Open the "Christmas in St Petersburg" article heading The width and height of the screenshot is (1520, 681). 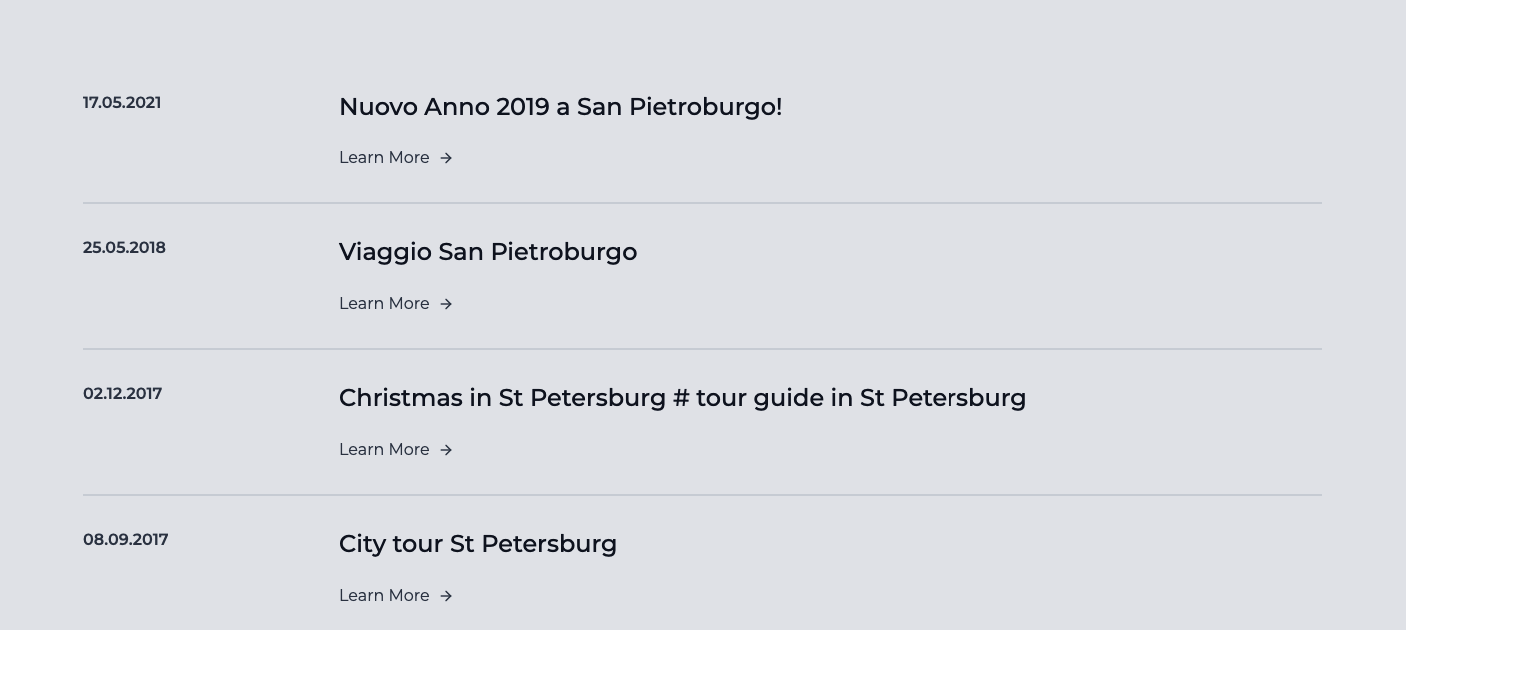tap(682, 398)
